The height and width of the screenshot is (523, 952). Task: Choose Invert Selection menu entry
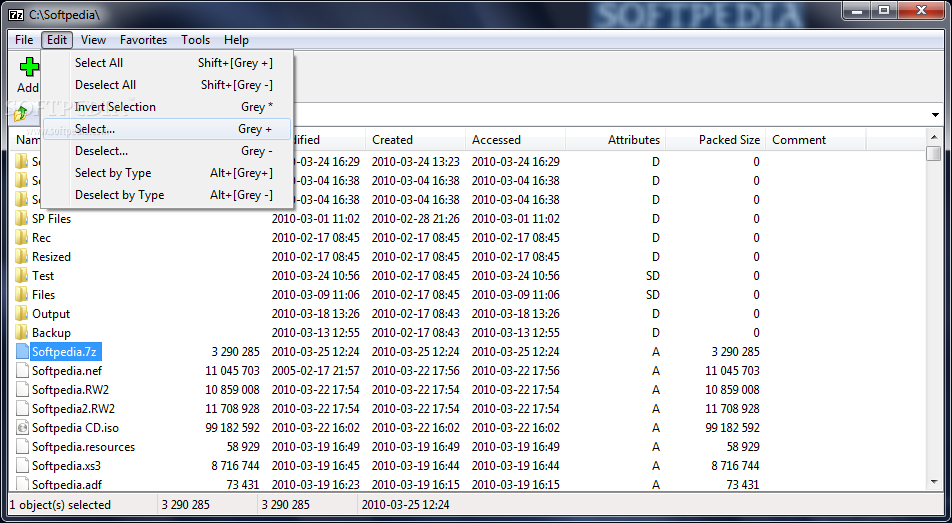click(167, 107)
